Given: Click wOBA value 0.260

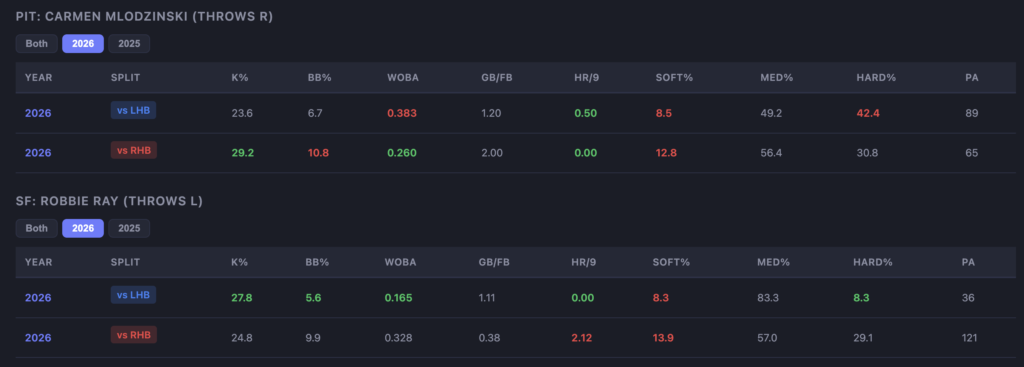Looking at the screenshot, I should [402, 153].
